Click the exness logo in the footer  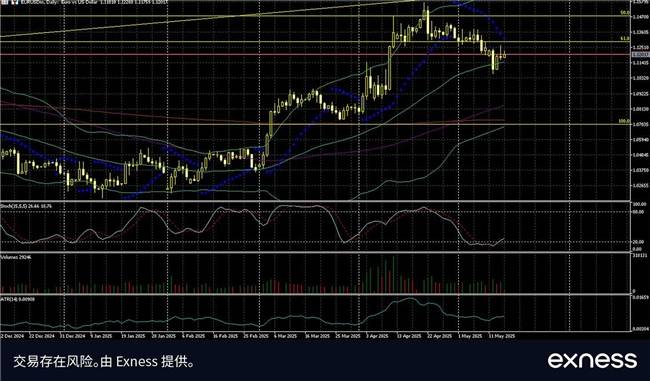592,360
